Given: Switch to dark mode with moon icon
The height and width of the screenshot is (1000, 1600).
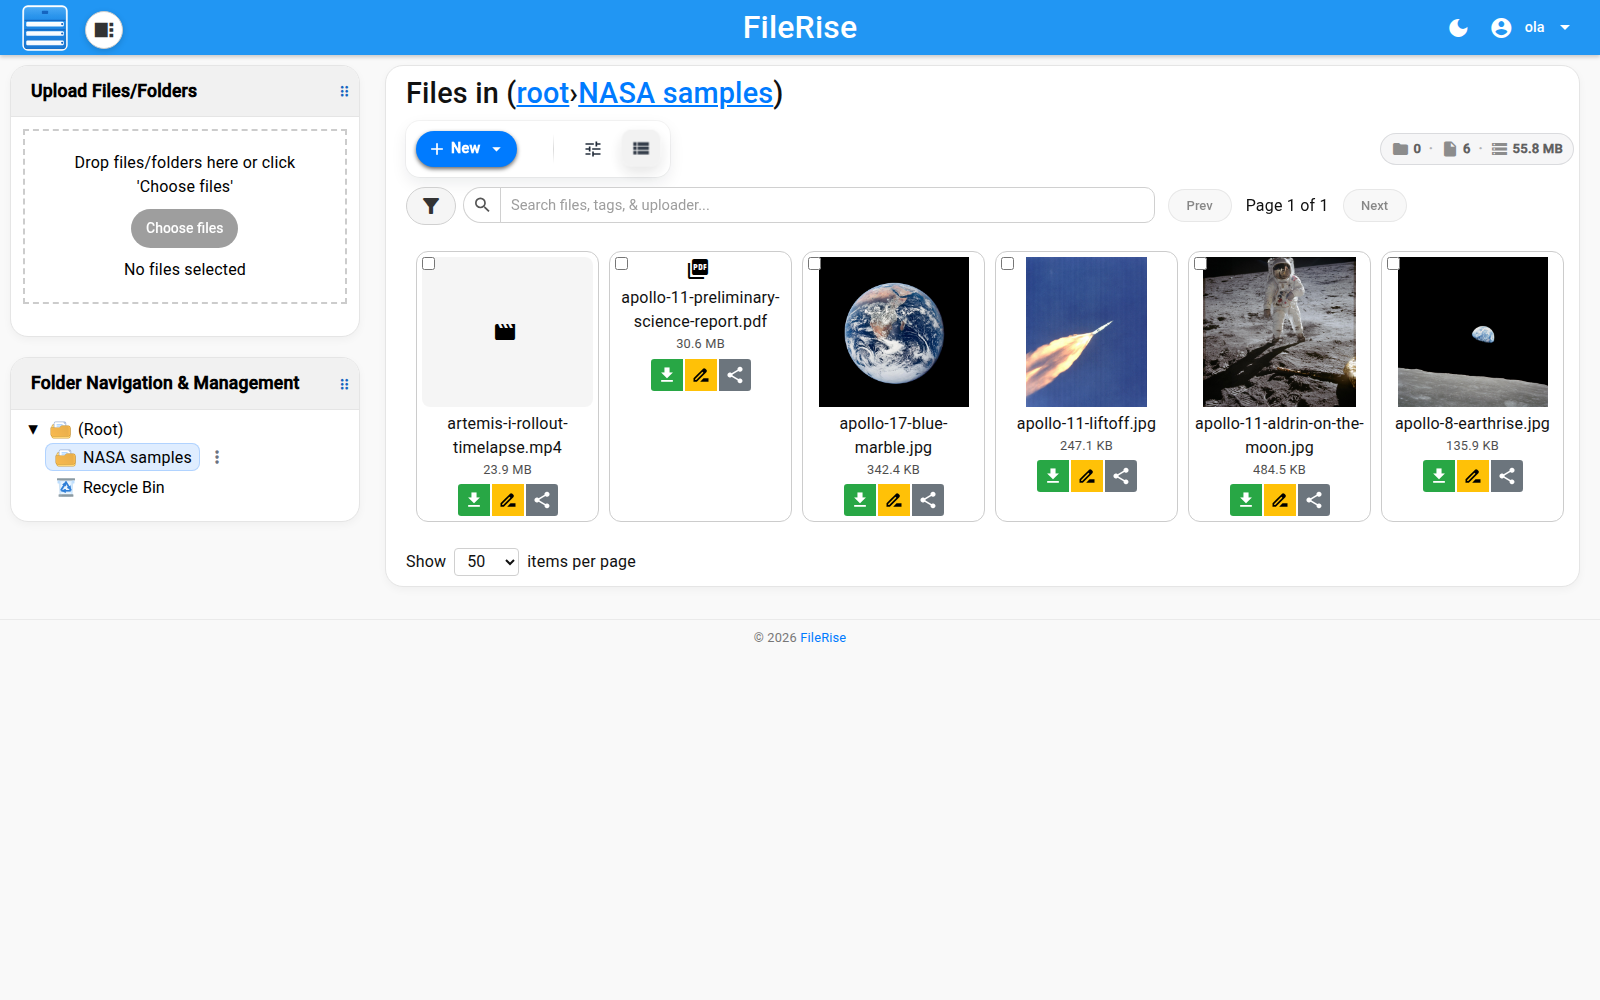Looking at the screenshot, I should tap(1458, 28).
